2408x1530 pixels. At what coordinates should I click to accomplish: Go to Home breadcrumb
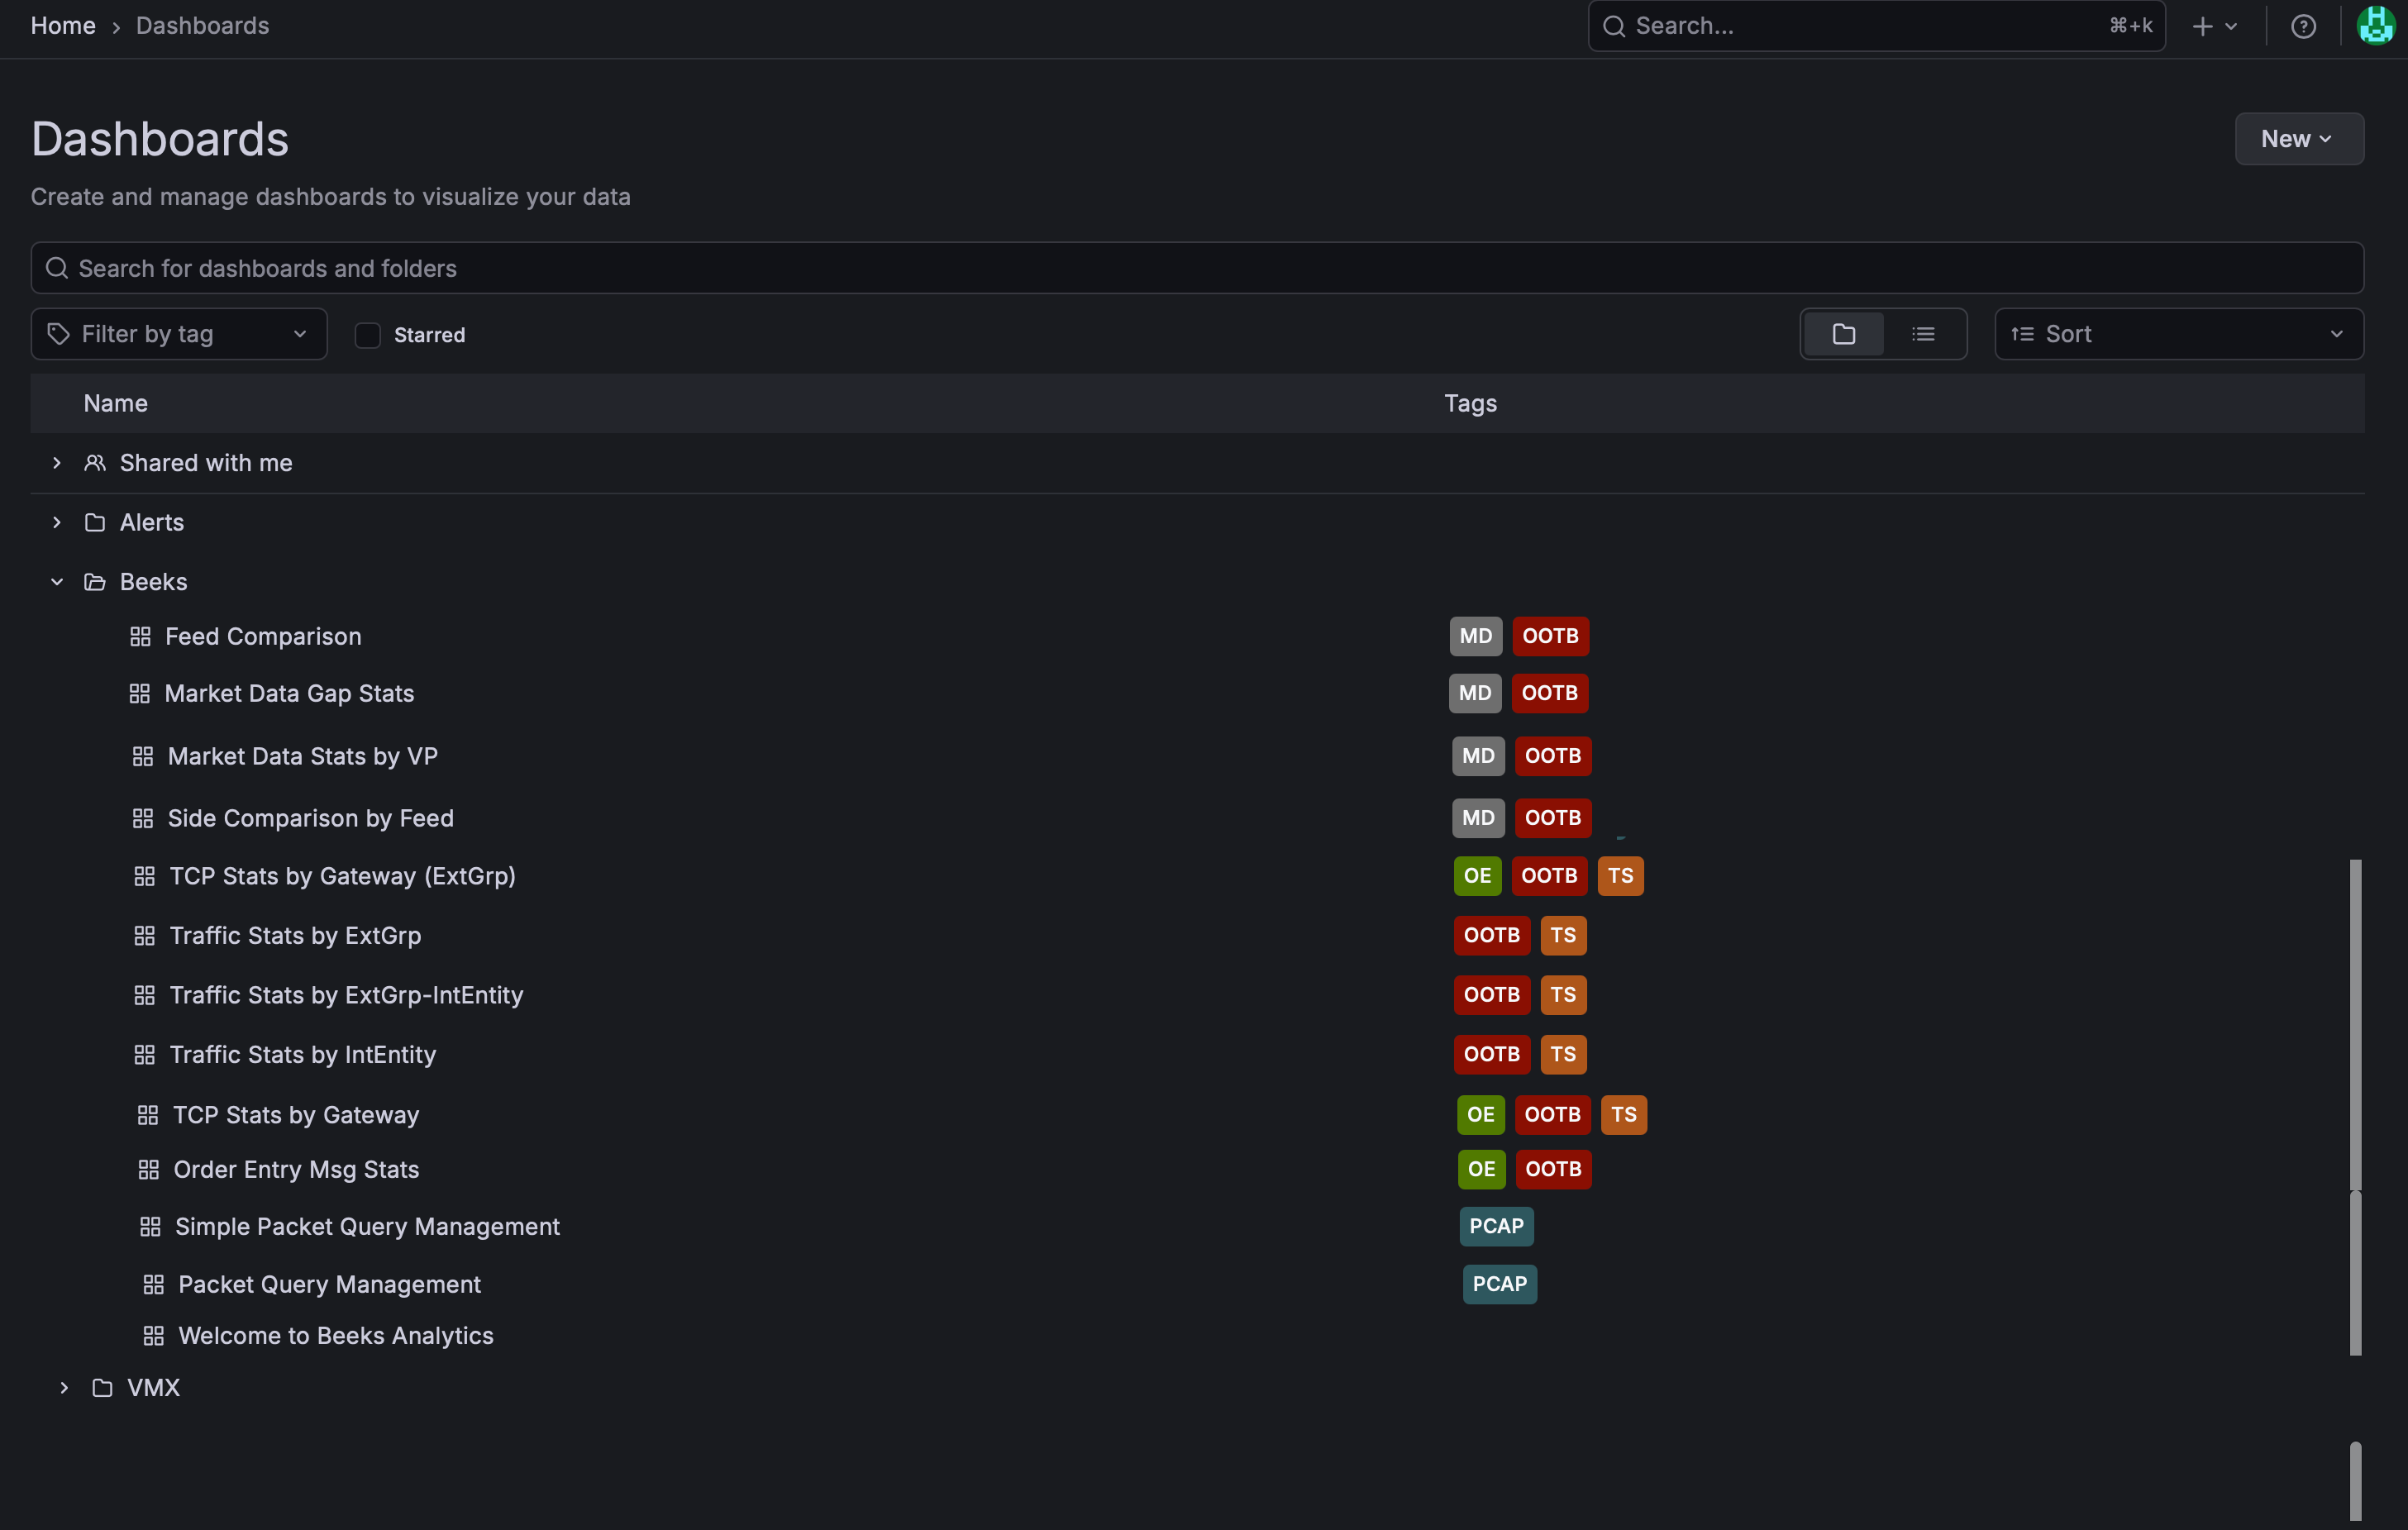(x=63, y=26)
